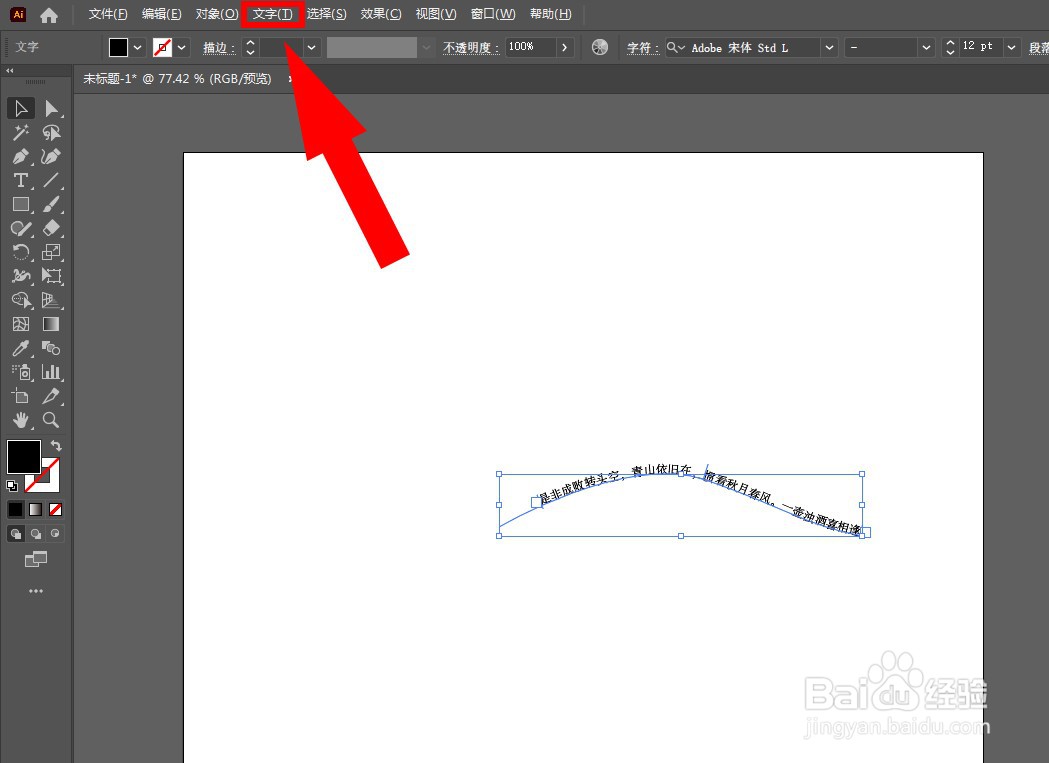Open the 视图(V) menu
The height and width of the screenshot is (763, 1049).
point(436,14)
